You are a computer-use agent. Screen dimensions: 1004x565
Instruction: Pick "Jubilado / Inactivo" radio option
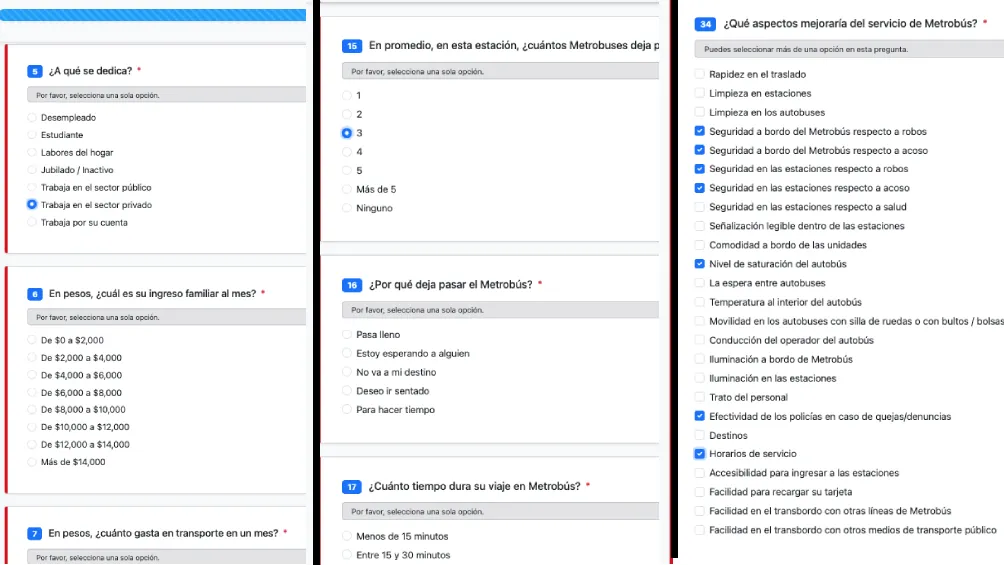point(32,170)
